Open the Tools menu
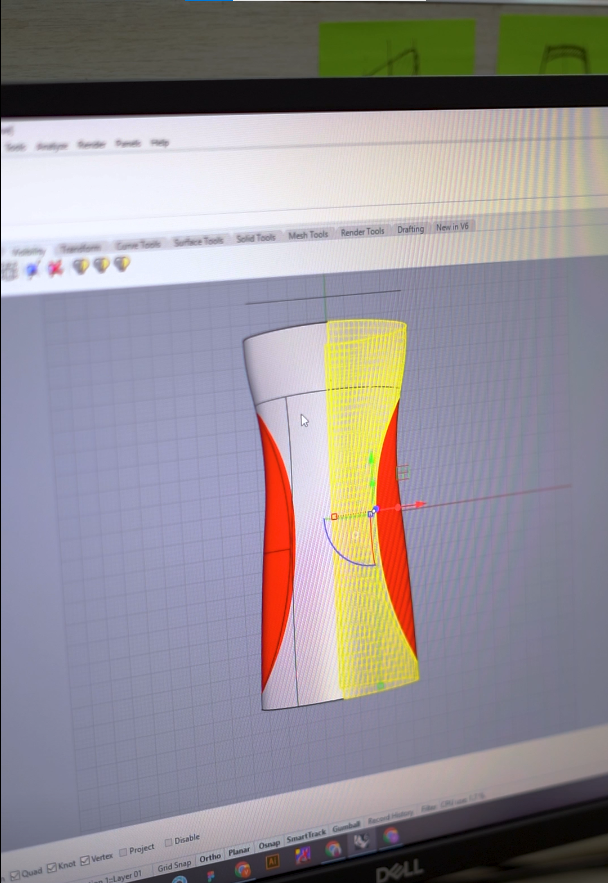The height and width of the screenshot is (883, 608). pos(15,147)
